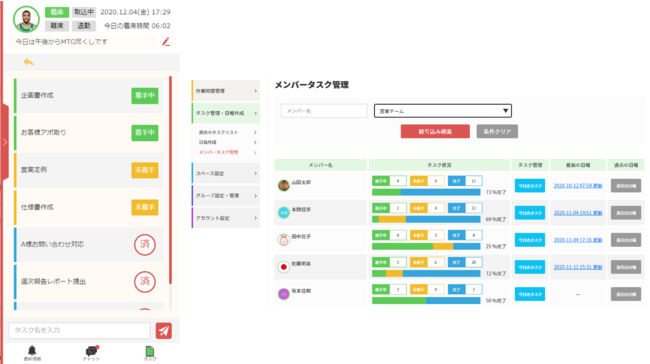The width and height of the screenshot is (650, 364).
Task: Click the red task list scrollbar
Action: click(170, 180)
